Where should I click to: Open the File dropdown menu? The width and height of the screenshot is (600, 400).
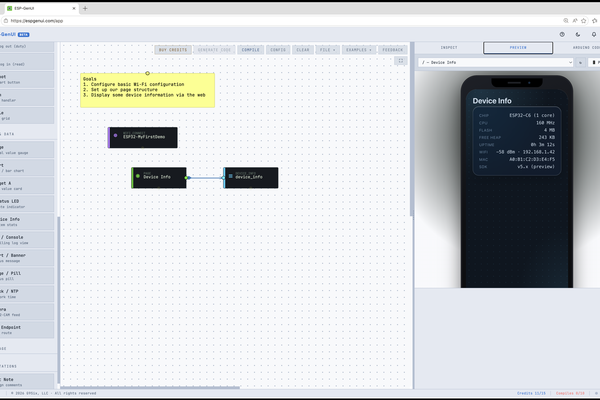327,50
